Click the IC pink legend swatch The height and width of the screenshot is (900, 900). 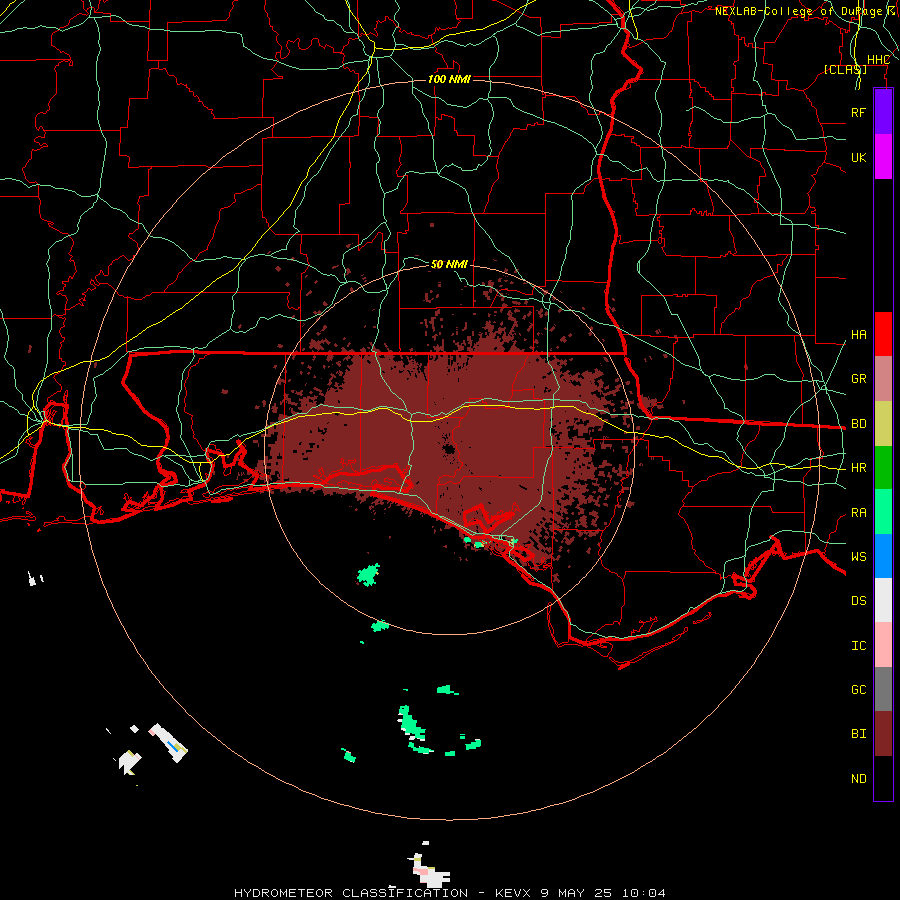click(883, 645)
